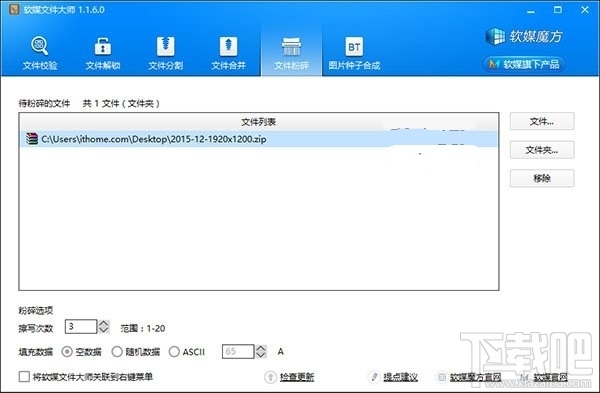Image resolution: width=600 pixels, height=393 pixels.
Task: Select the 2015-12-1920x1200.zip file row
Action: click(x=259, y=139)
